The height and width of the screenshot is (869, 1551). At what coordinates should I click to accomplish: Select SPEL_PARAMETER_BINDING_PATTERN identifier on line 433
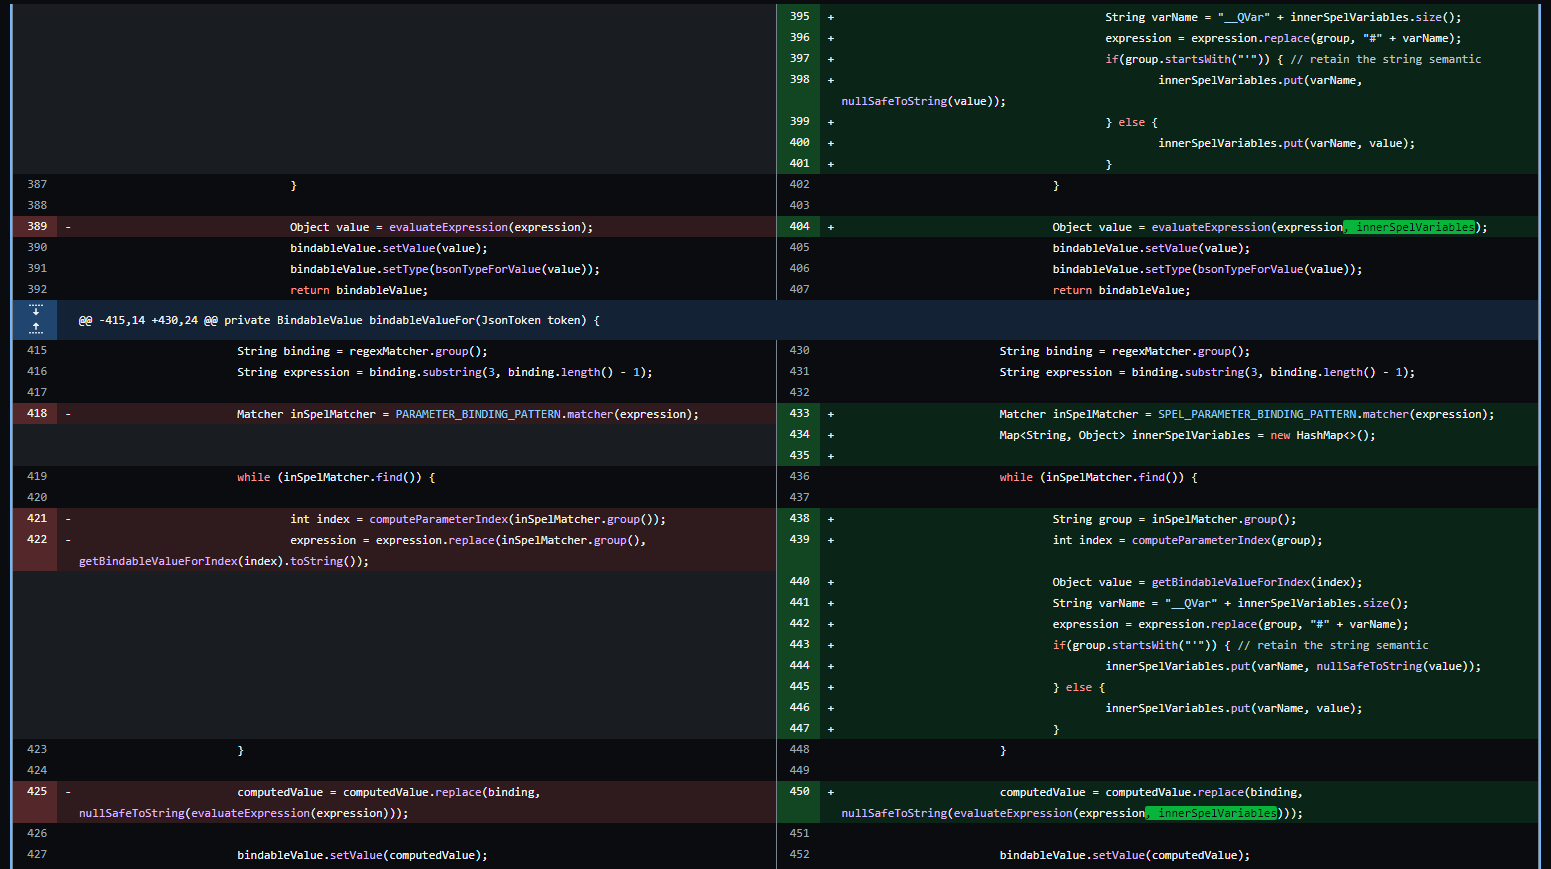[x=1257, y=413]
